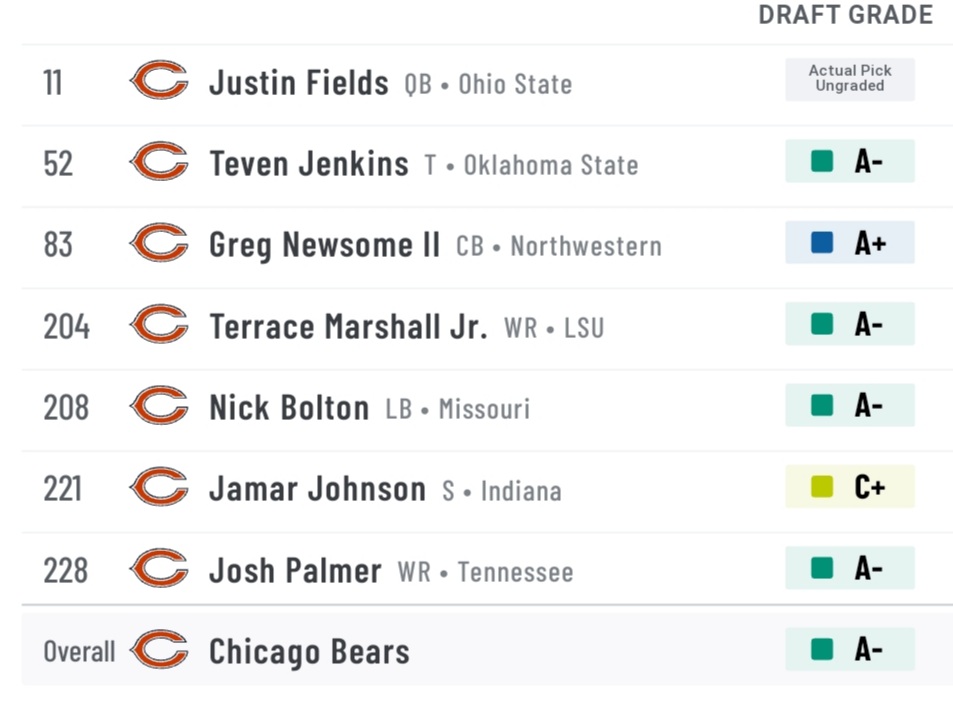The image size is (953, 710).
Task: Click the C+ grade badge for Jamar Johnson
Action: (x=850, y=486)
